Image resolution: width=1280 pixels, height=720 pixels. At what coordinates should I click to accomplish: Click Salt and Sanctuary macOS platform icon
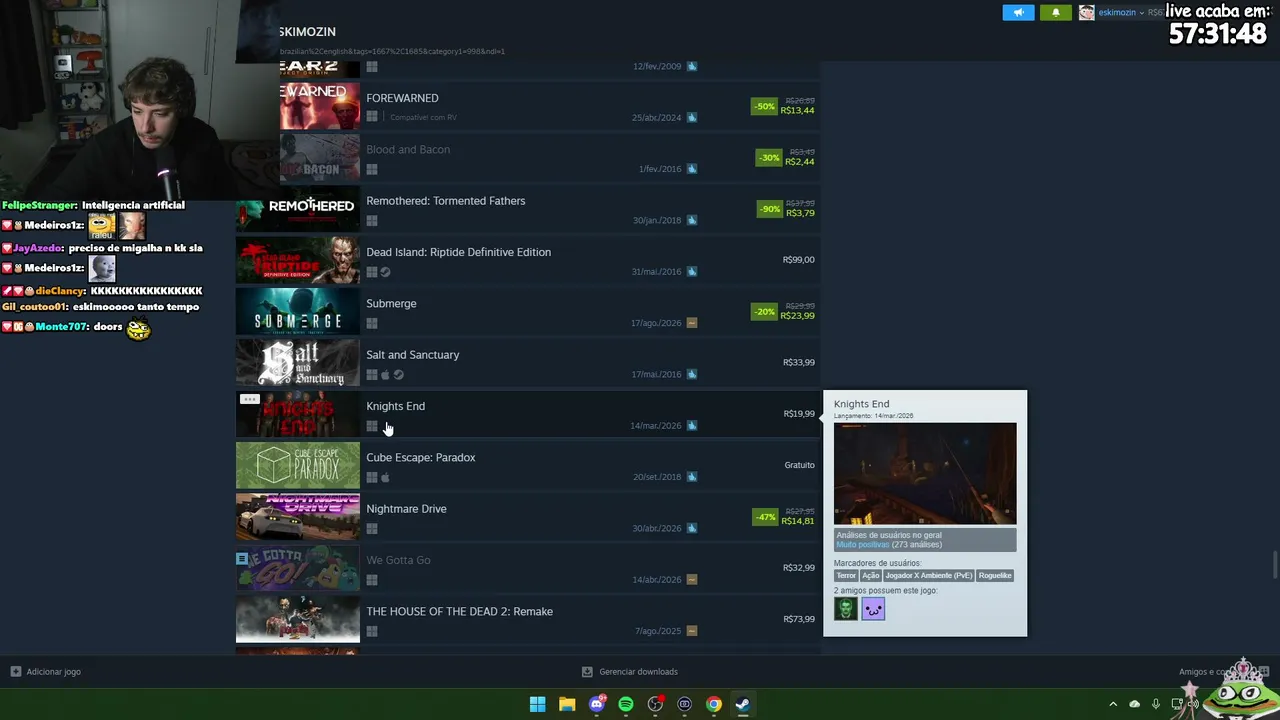point(385,375)
